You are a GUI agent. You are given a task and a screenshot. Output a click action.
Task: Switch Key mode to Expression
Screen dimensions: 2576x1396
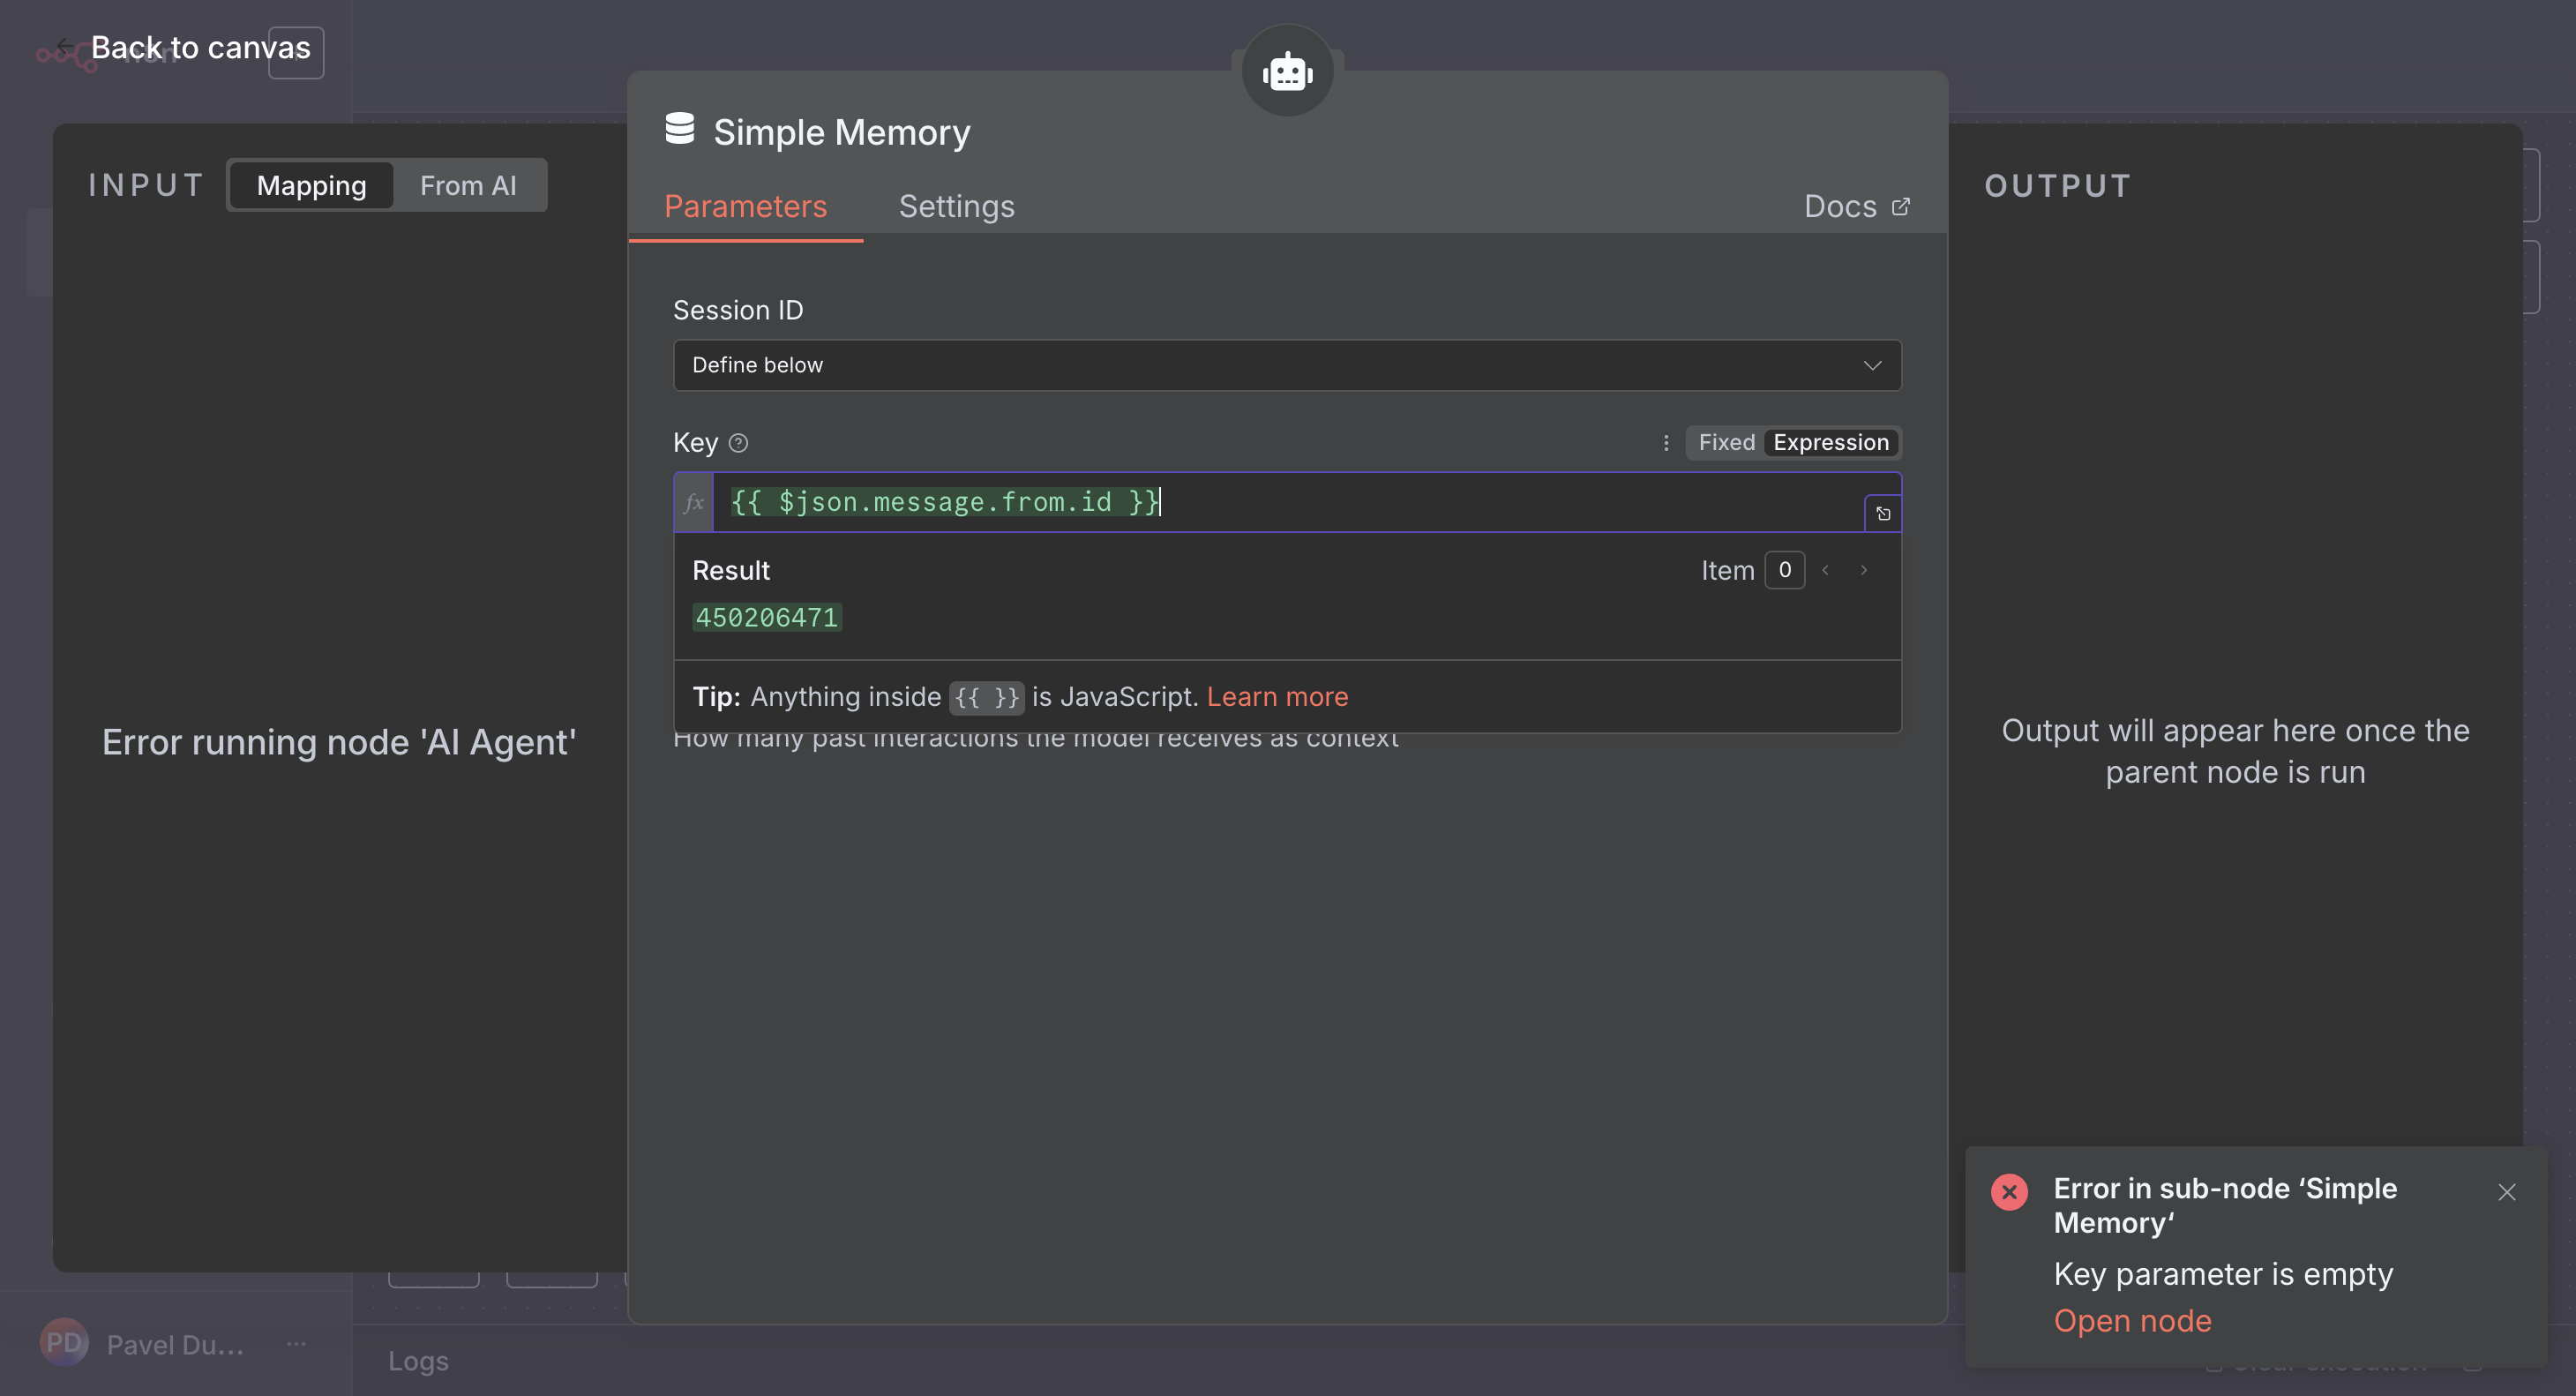click(x=1830, y=443)
